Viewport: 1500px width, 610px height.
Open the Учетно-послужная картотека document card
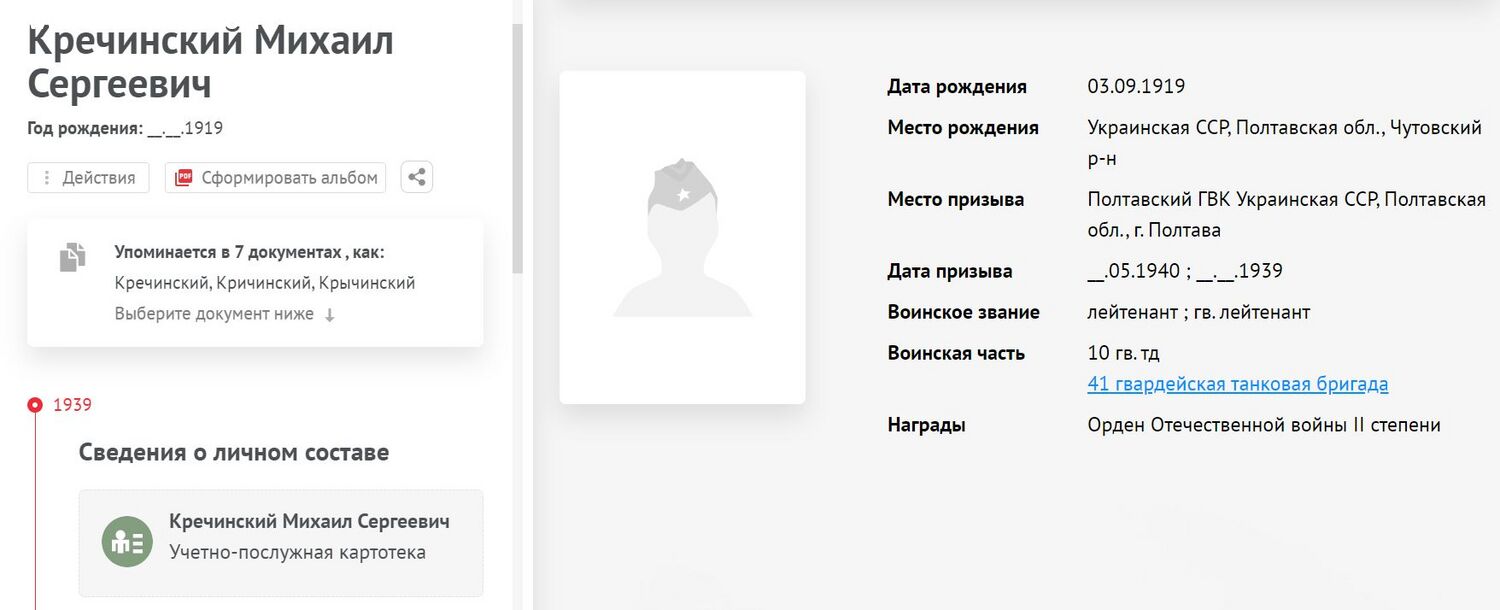pyautogui.click(x=298, y=553)
